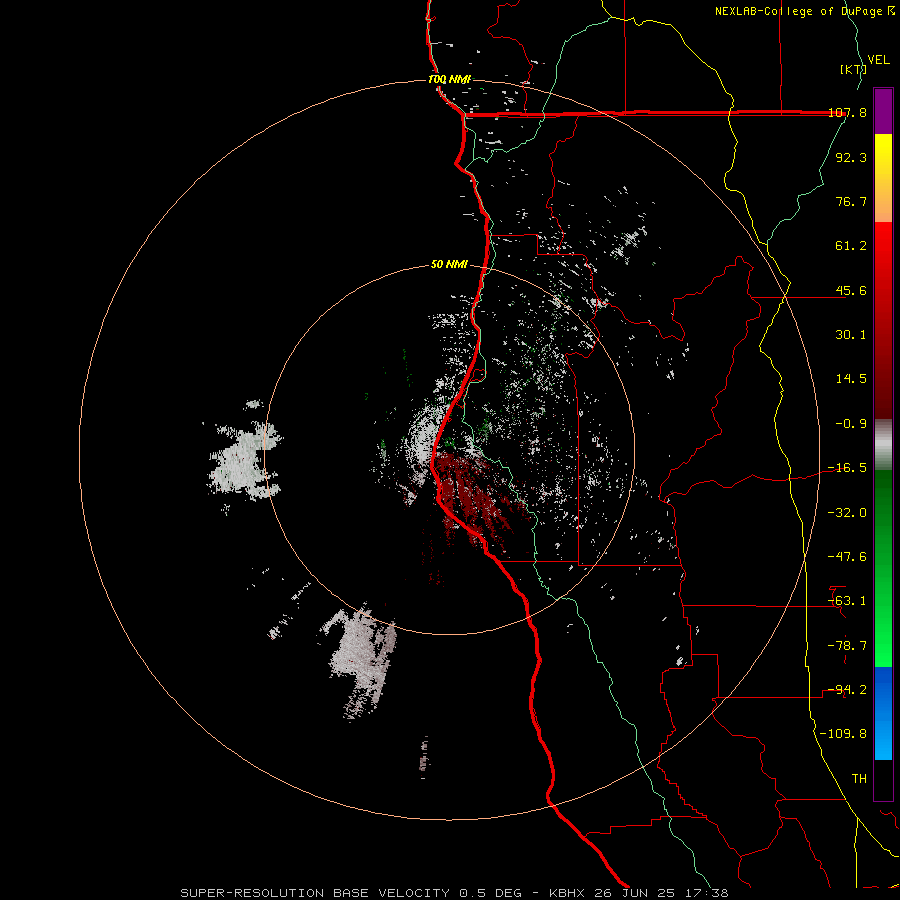Pick the blue segment of velocity color bar

[883, 713]
